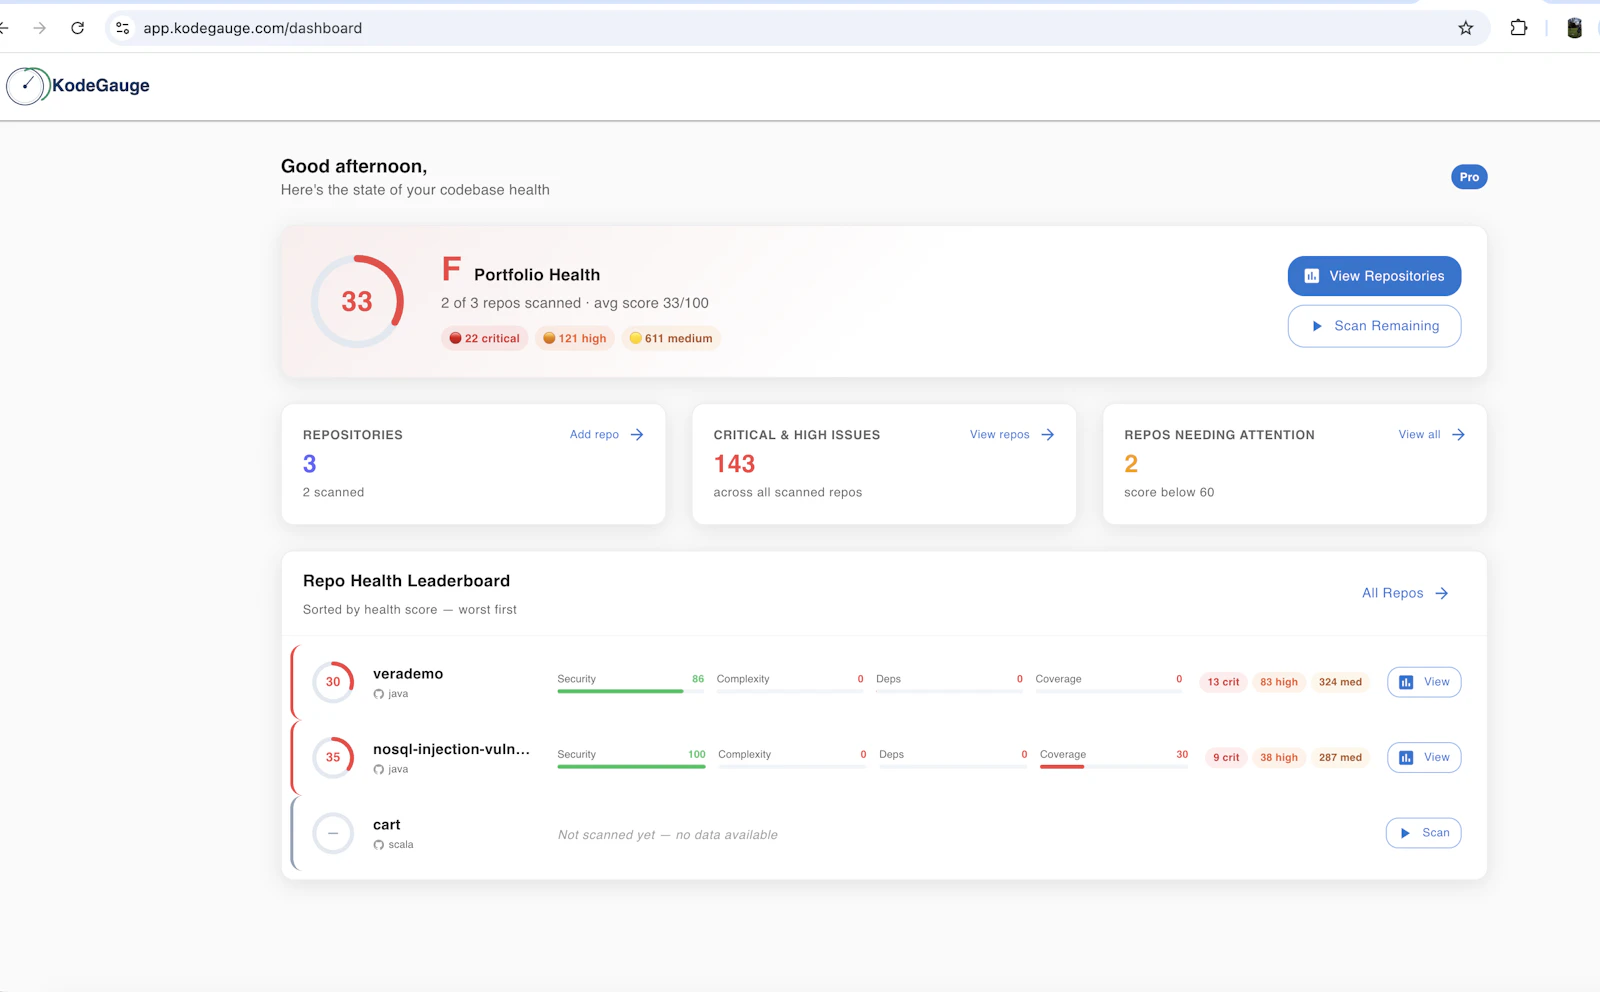Click the arrow icon next to Add repo
1600x992 pixels.
637,435
